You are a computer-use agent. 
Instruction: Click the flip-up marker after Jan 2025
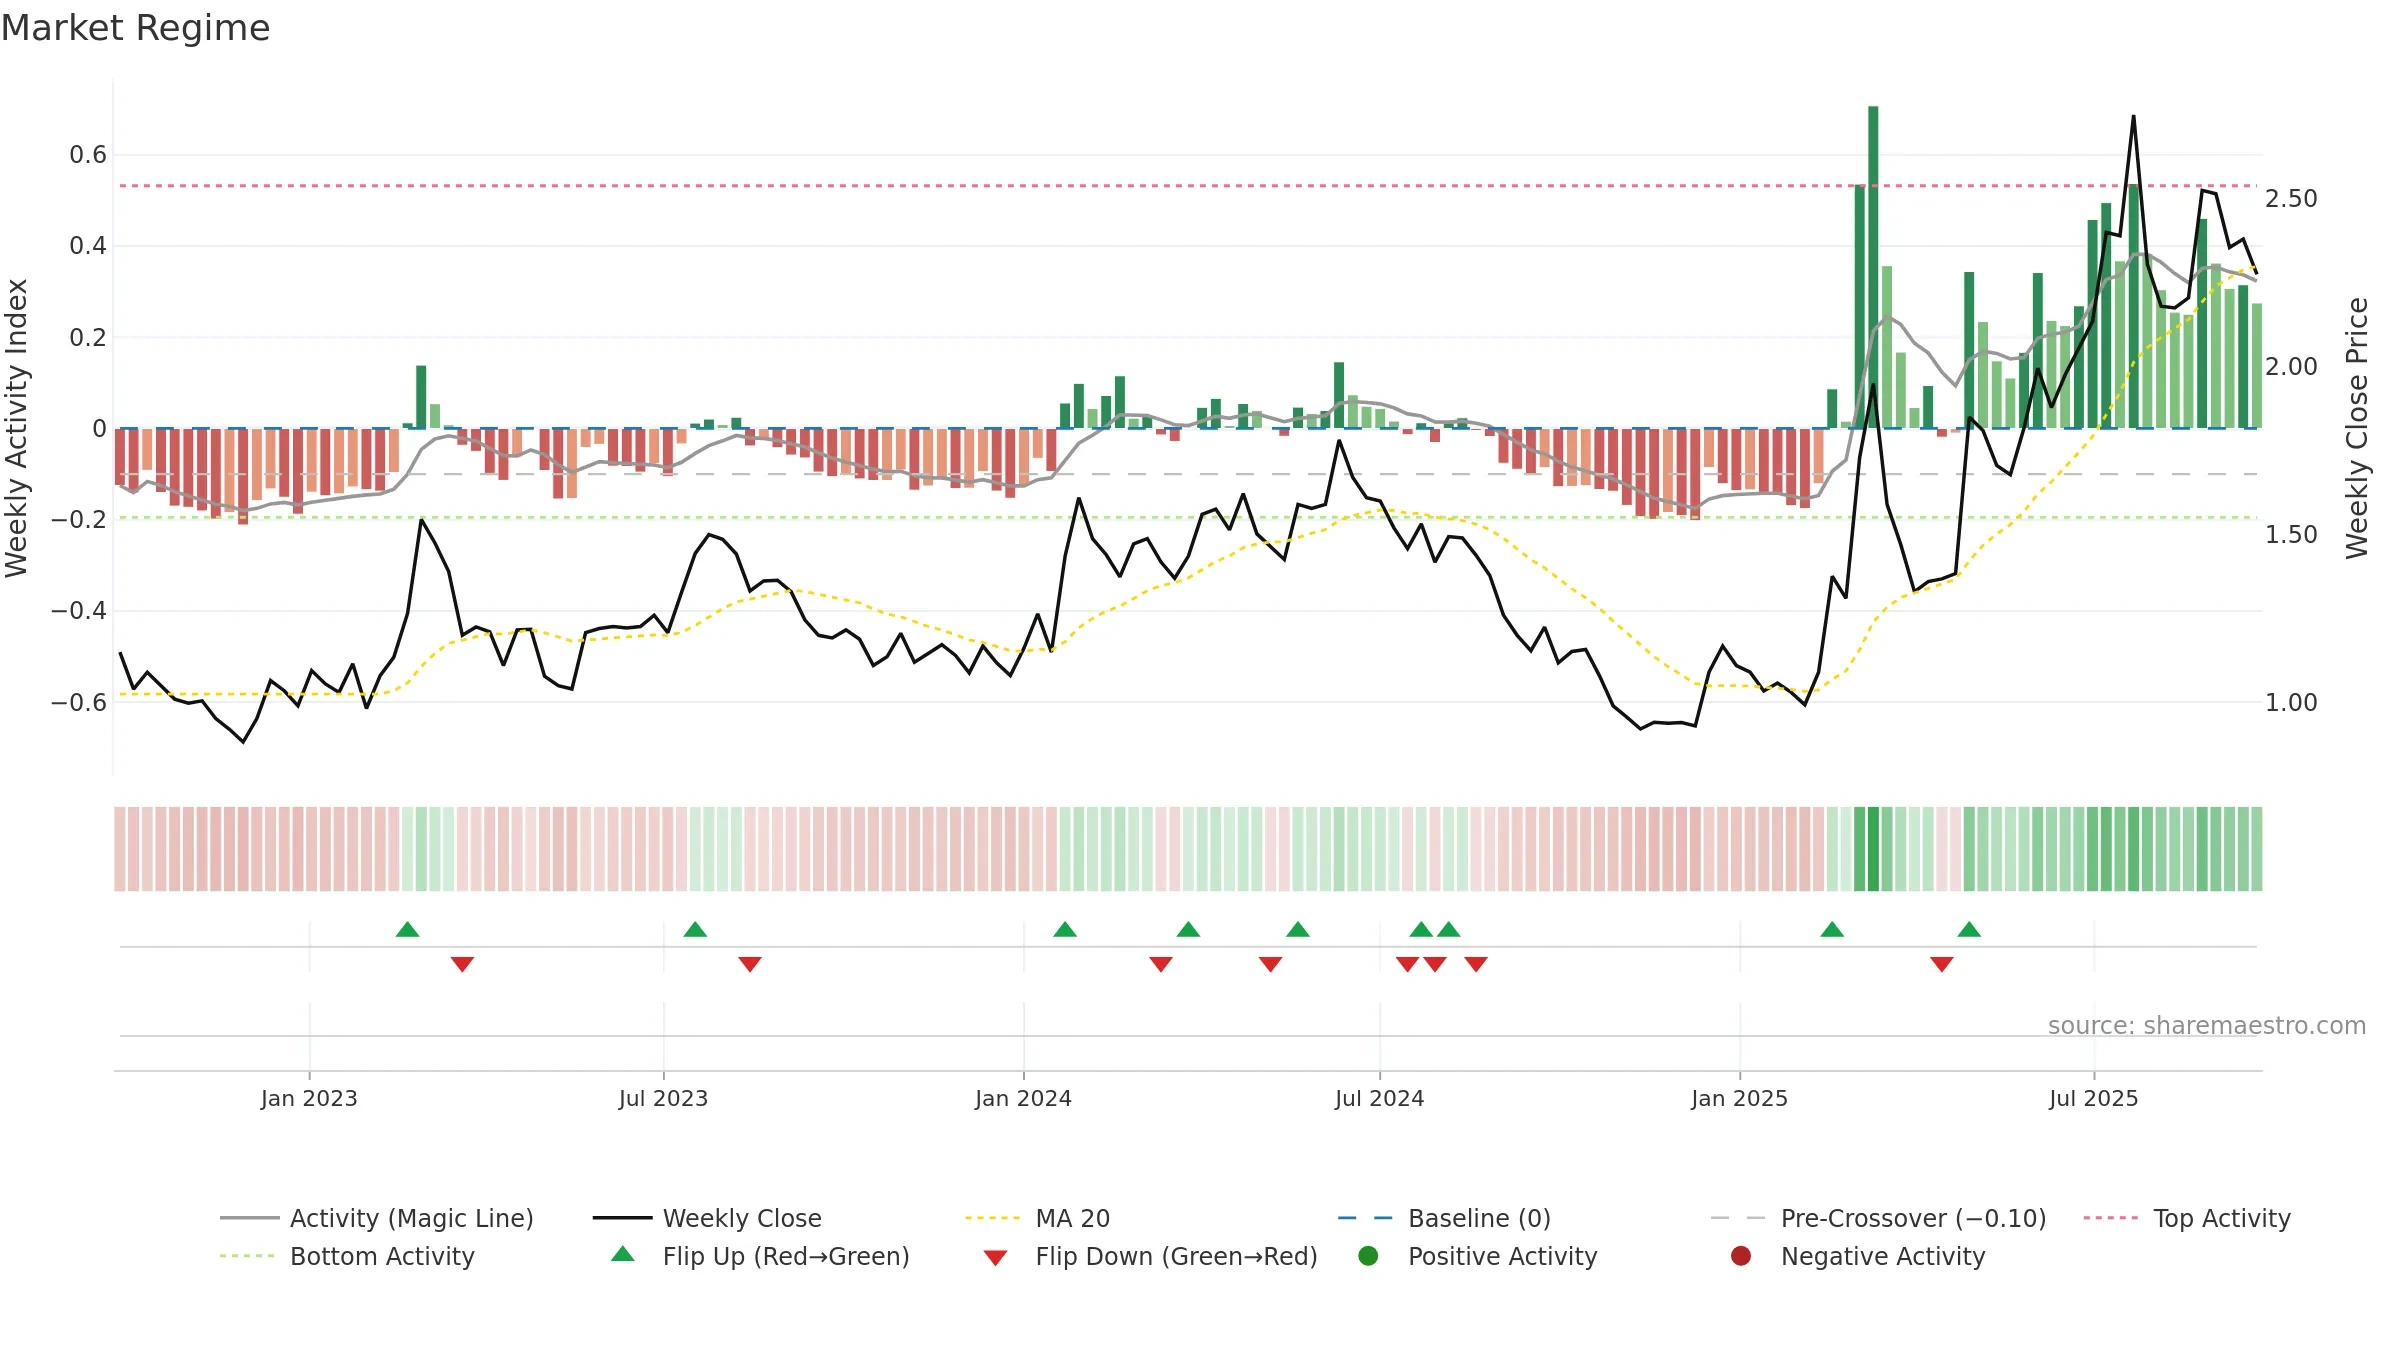pyautogui.click(x=1832, y=930)
